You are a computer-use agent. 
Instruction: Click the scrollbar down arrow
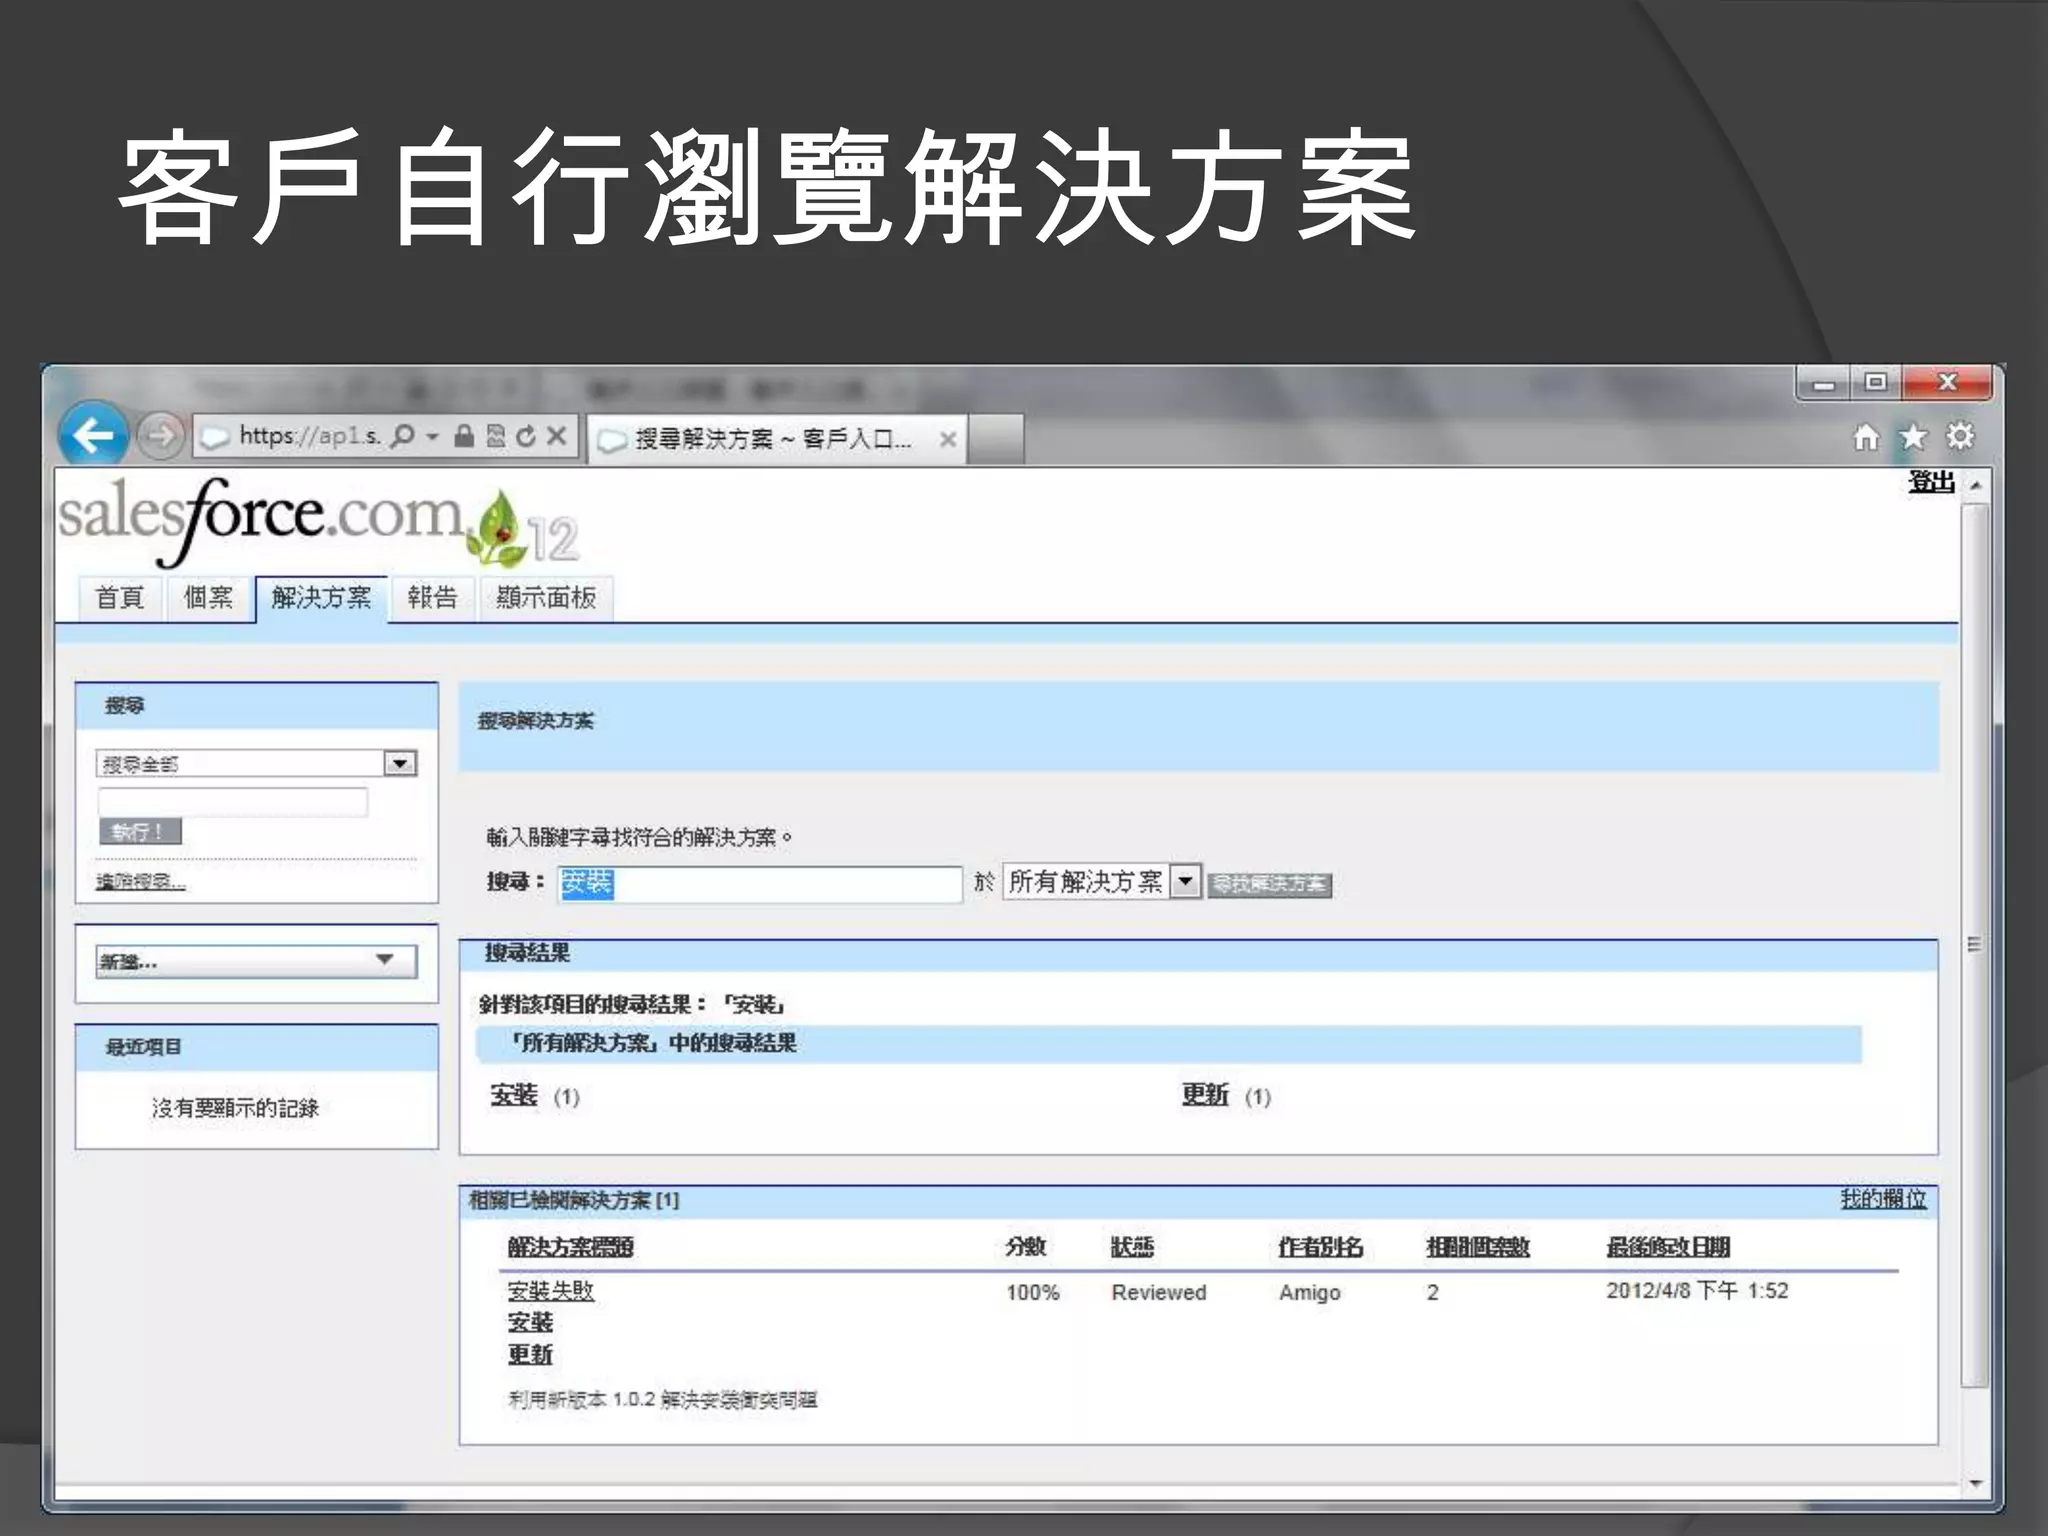[x=1975, y=1484]
